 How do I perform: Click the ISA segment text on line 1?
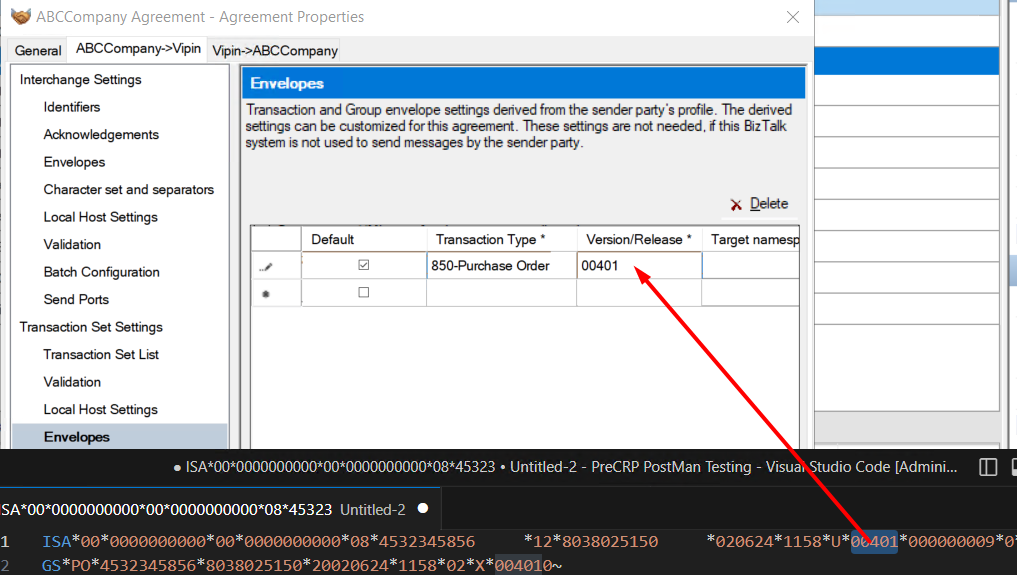click(56, 541)
